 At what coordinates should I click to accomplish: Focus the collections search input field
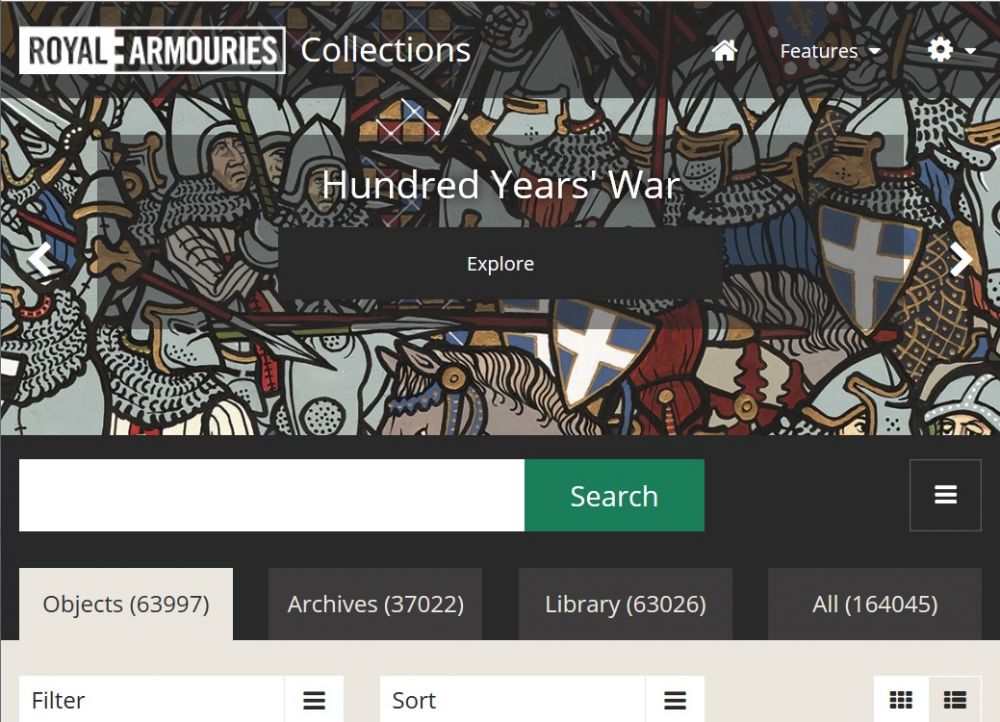click(x=272, y=496)
